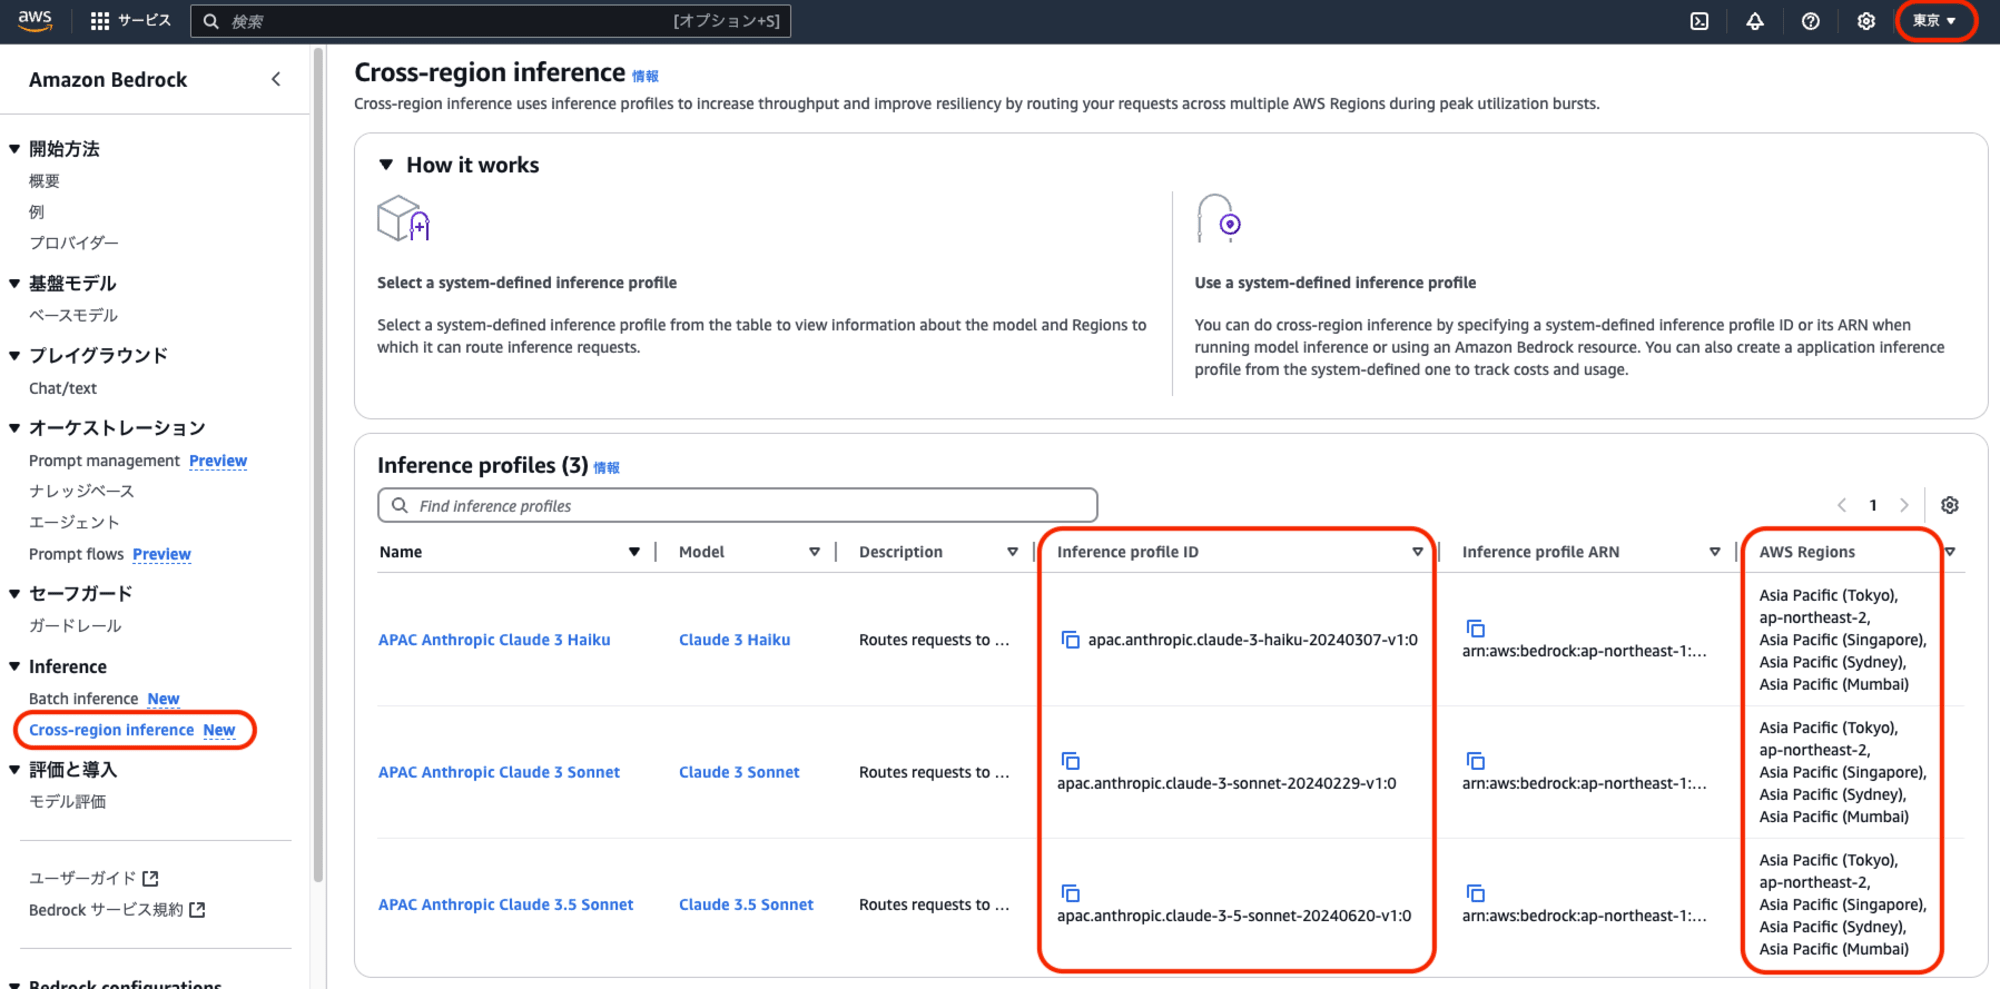Go to the next table page

(x=1904, y=505)
